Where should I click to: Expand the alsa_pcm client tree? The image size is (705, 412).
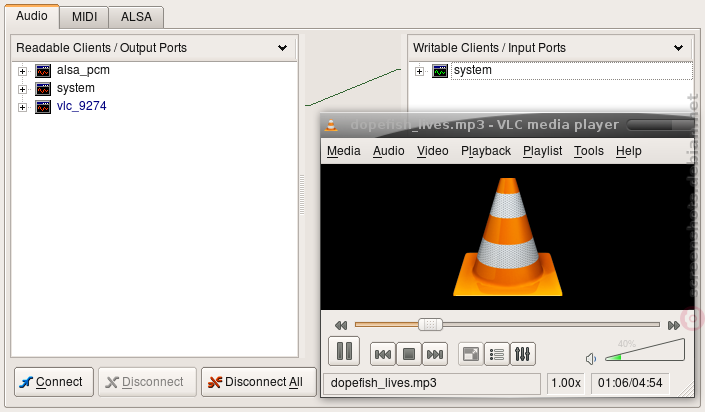22,71
